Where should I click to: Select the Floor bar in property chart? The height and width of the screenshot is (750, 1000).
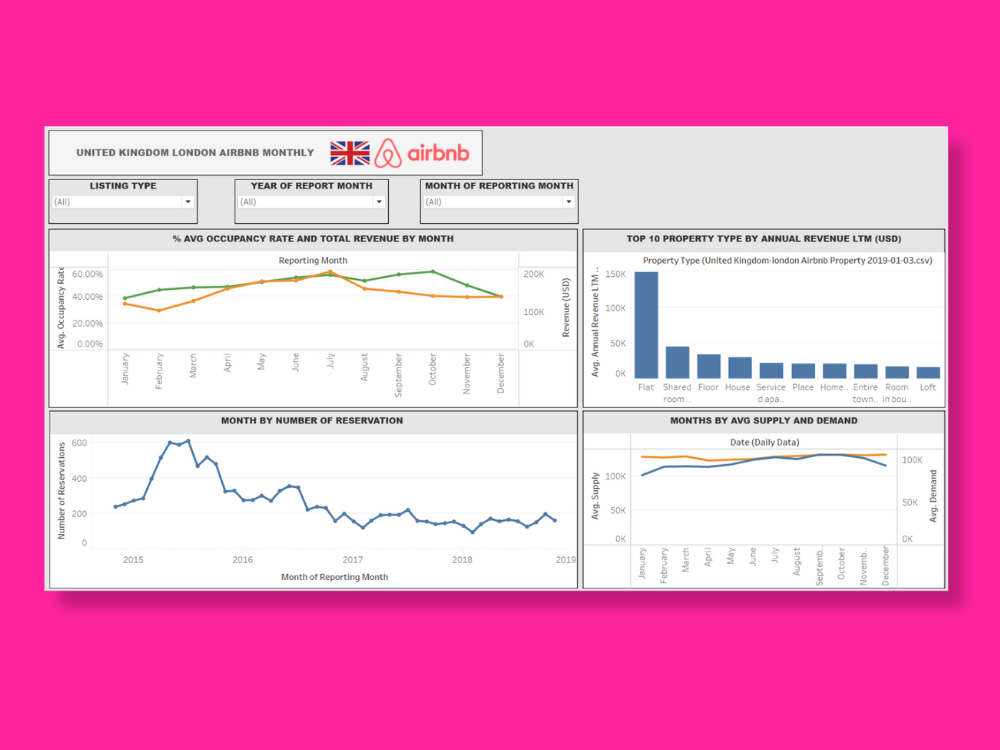click(x=709, y=366)
